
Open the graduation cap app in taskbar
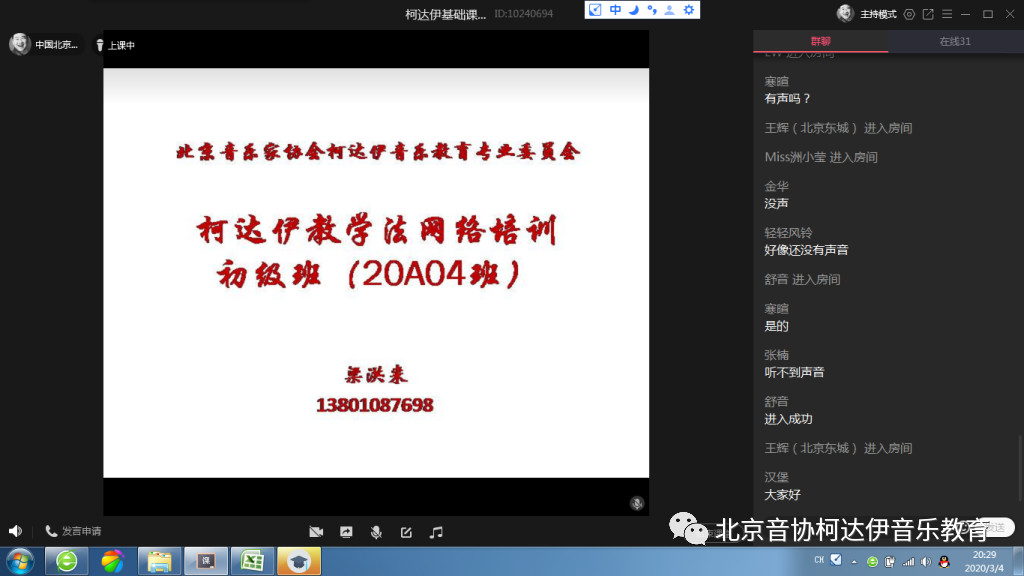tap(298, 562)
